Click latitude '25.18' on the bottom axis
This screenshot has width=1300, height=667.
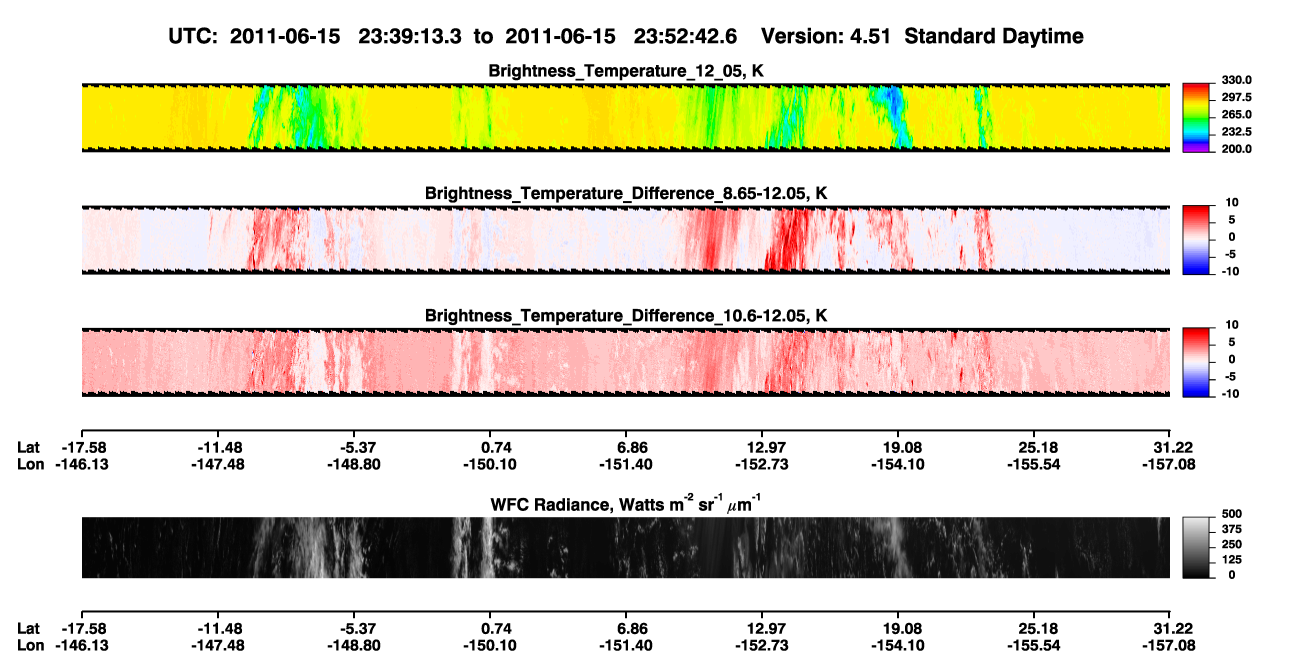[1039, 629]
